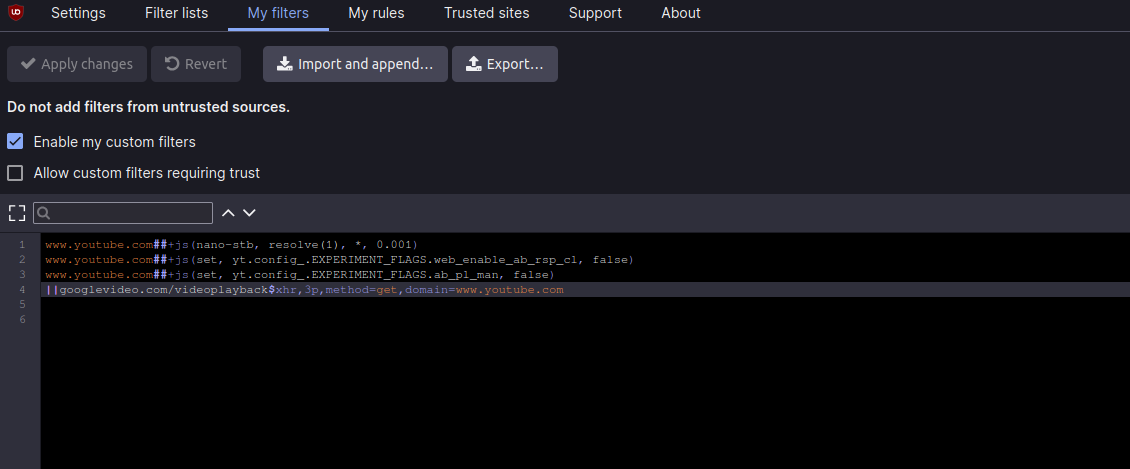Screen dimensions: 1130x469
Task: Jump to next search match arrow
Action: pos(249,213)
